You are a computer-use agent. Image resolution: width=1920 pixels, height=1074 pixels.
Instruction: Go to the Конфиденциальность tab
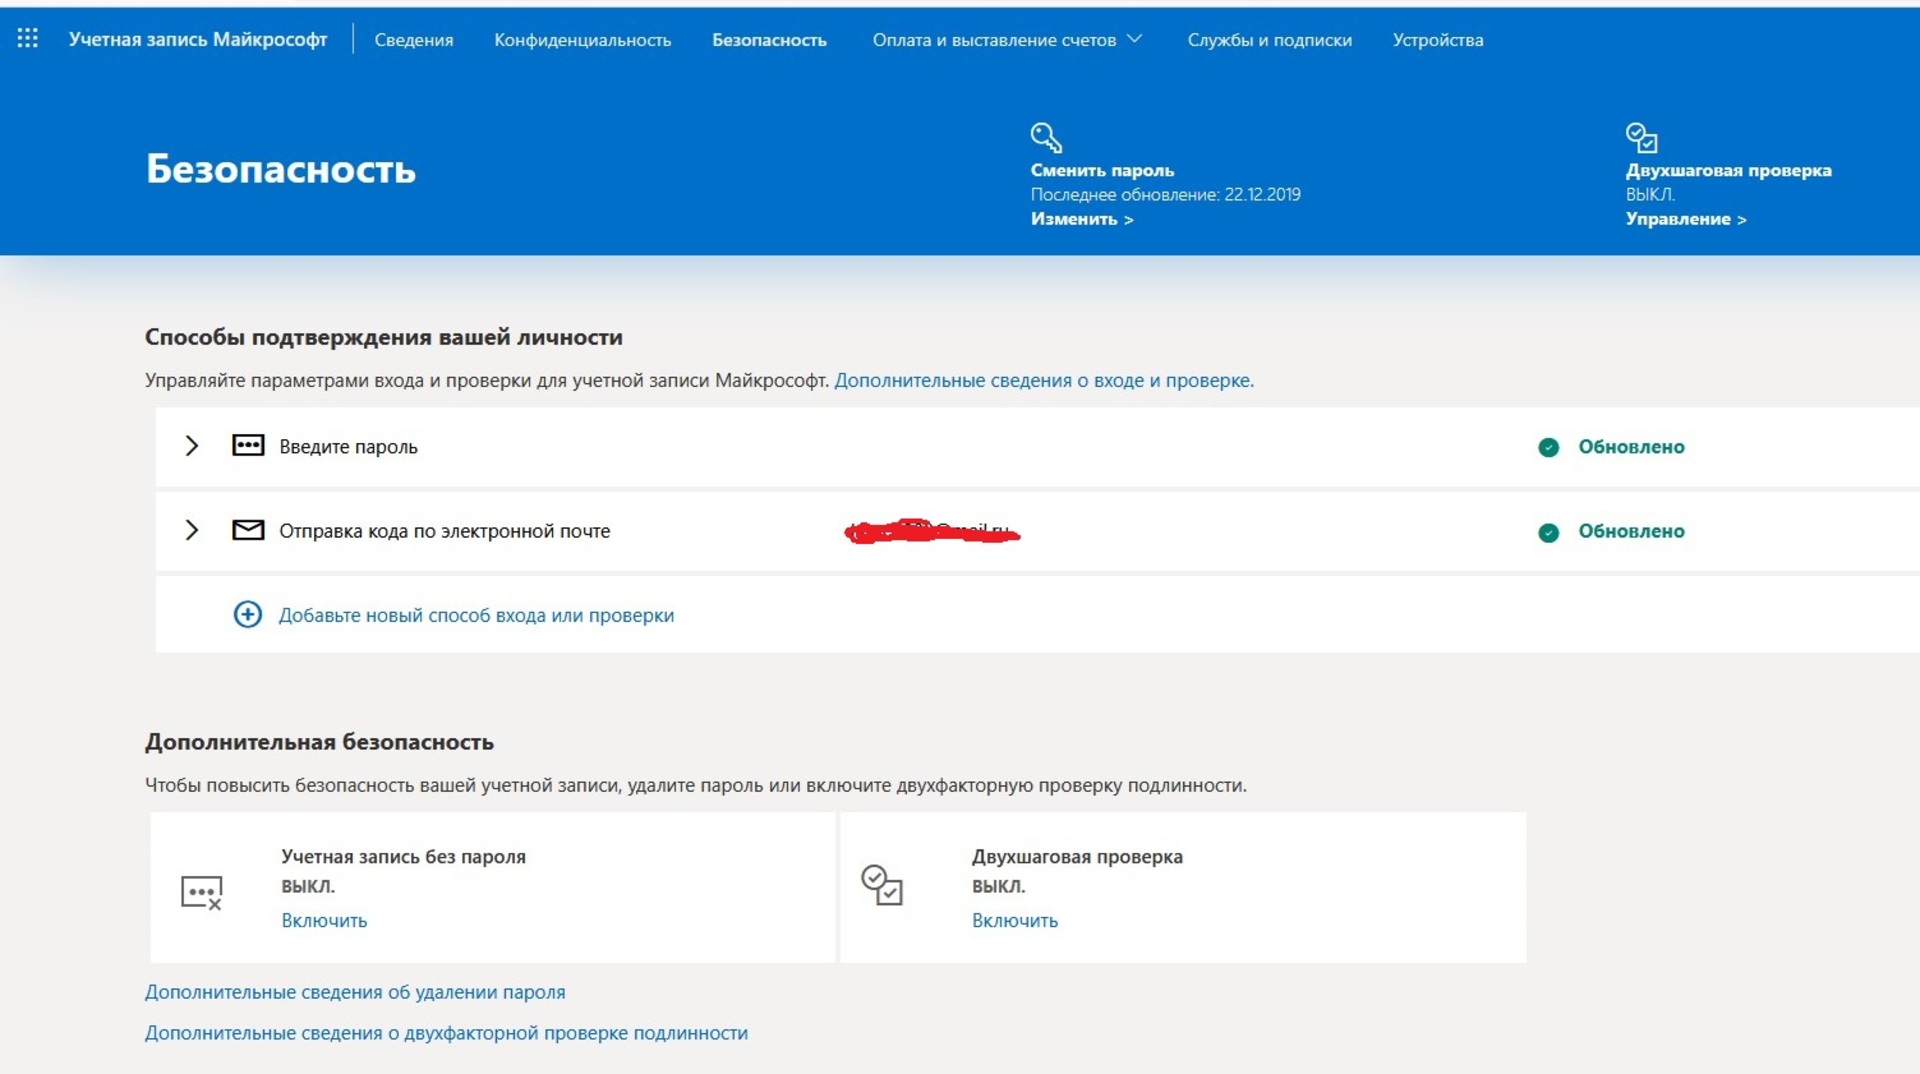(583, 40)
